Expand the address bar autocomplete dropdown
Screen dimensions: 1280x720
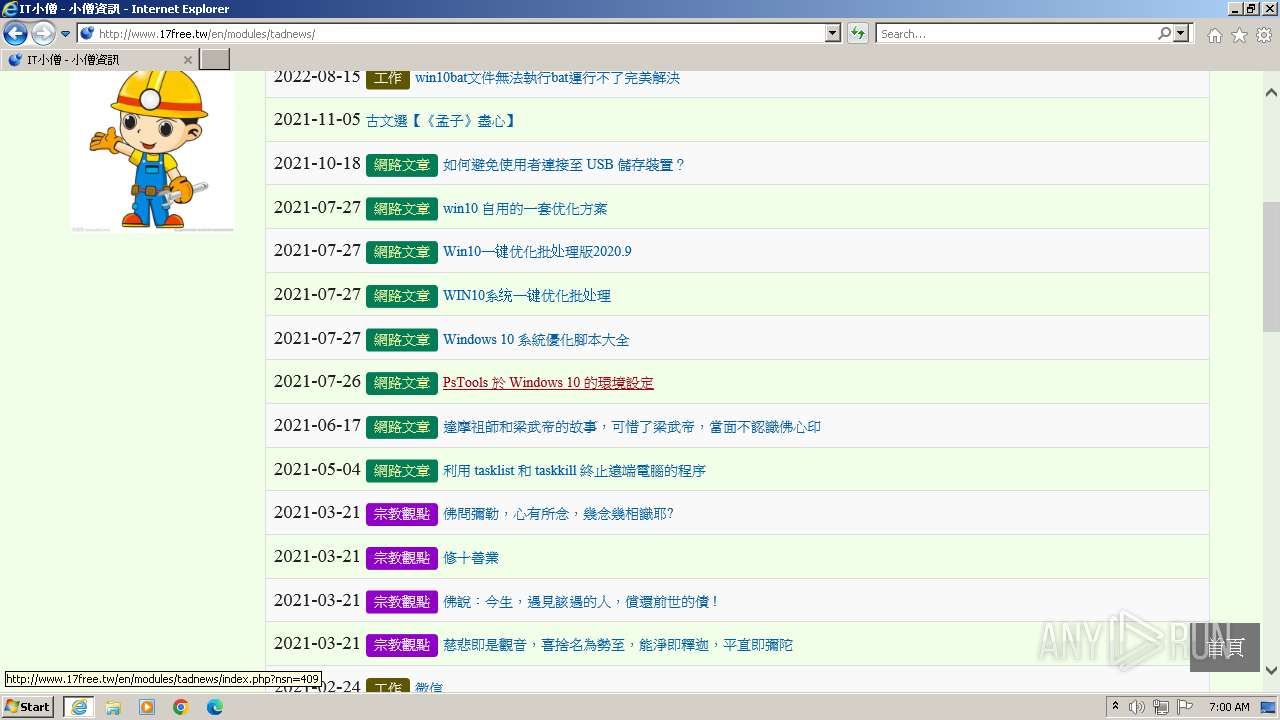pos(833,33)
